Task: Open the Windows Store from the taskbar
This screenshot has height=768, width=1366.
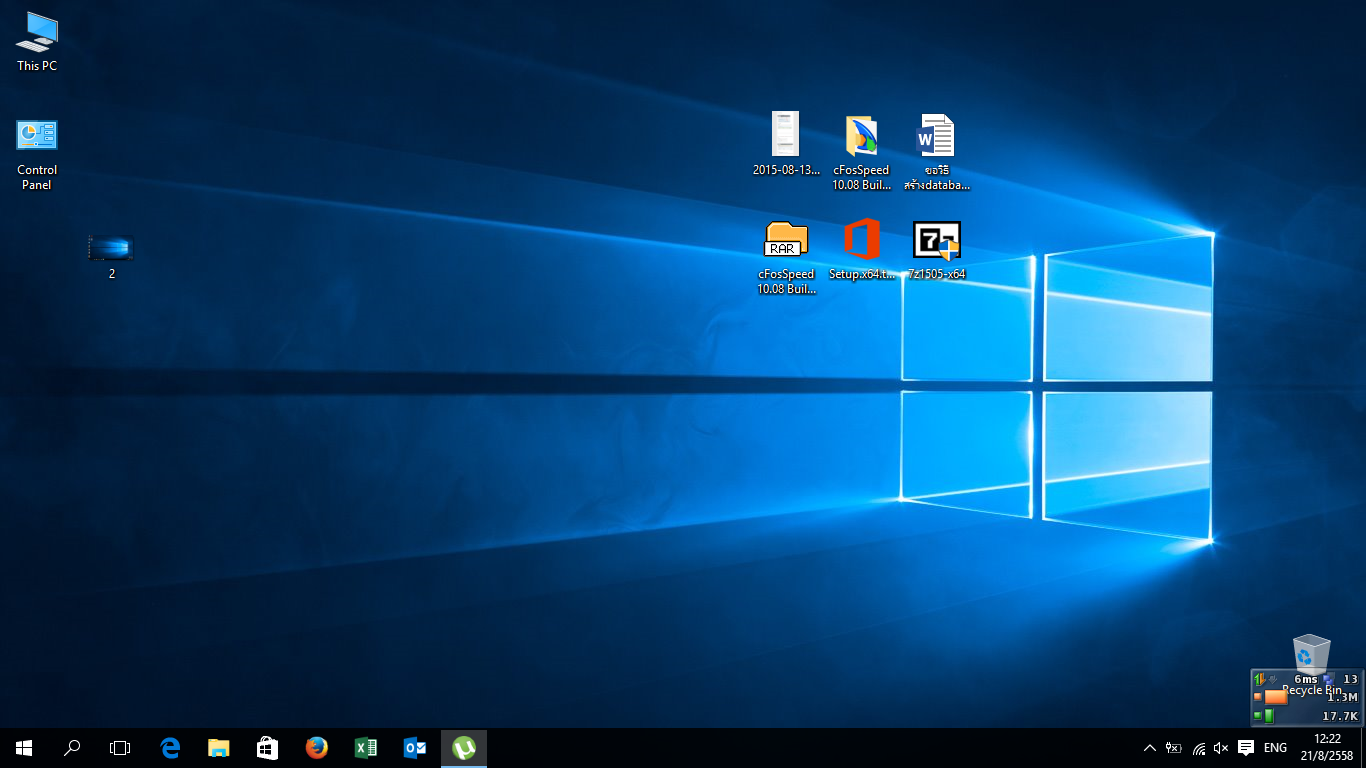Action: (x=268, y=748)
